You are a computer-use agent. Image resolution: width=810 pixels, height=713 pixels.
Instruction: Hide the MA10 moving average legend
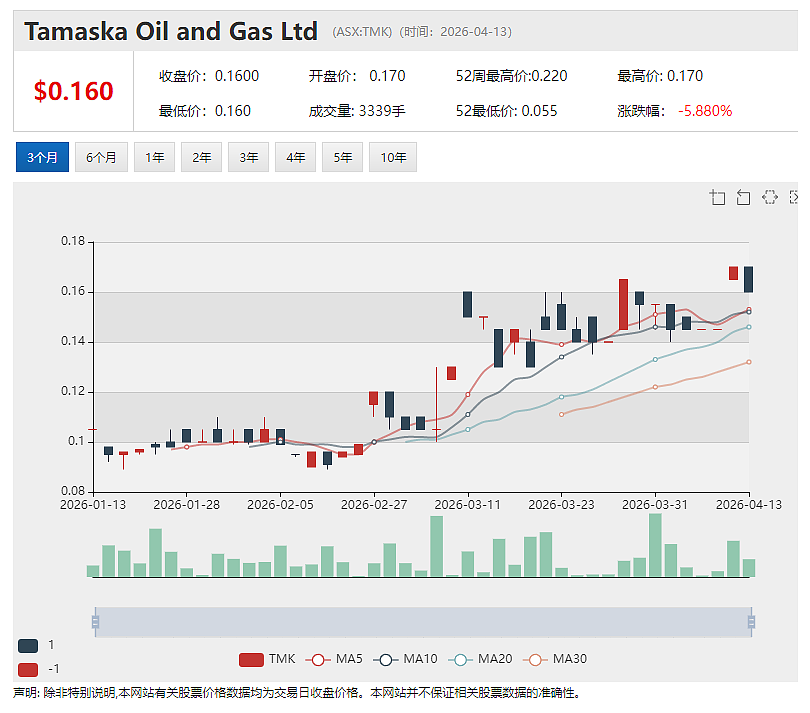click(406, 659)
